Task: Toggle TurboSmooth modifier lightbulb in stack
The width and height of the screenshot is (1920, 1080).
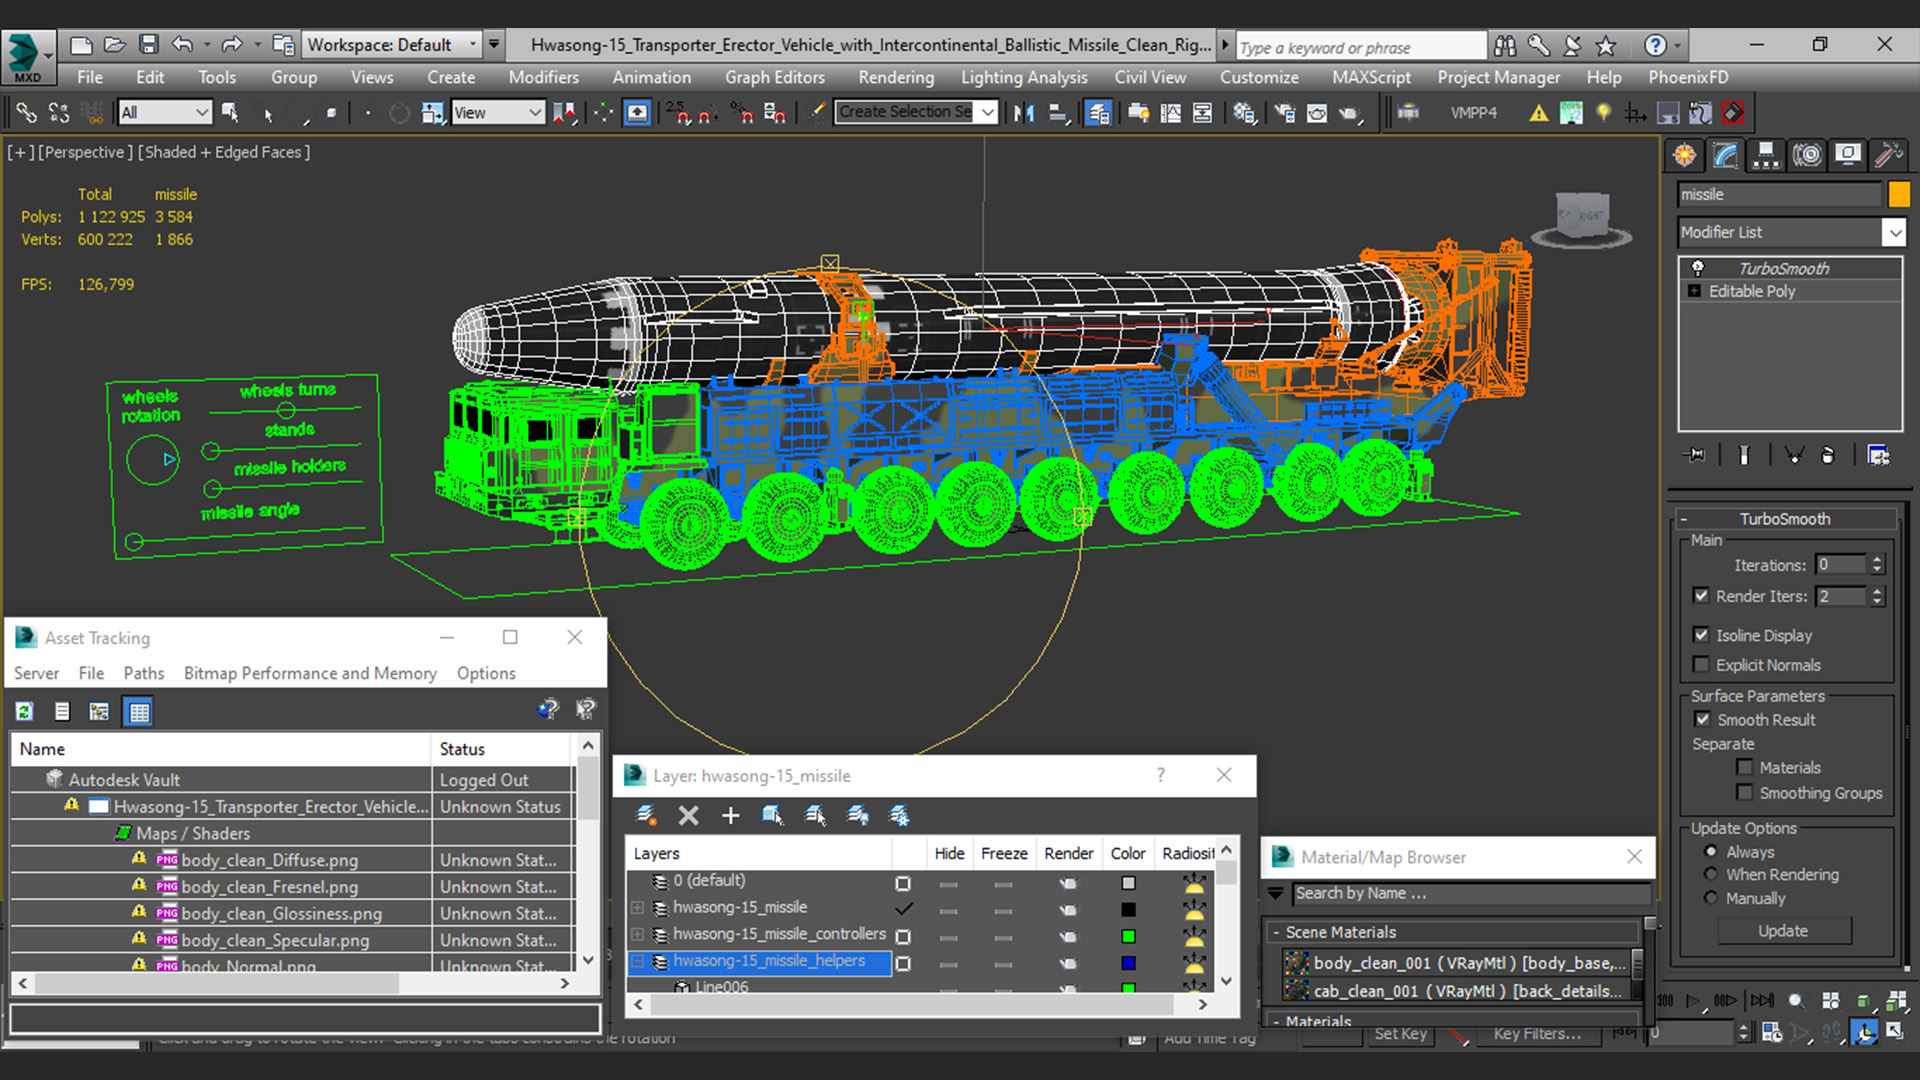Action: point(1697,267)
